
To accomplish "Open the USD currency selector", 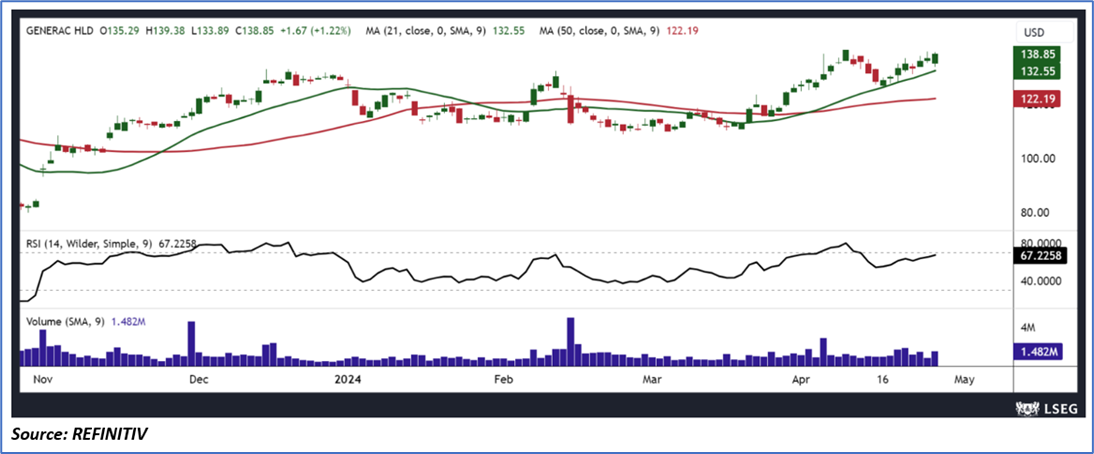I will pyautogui.click(x=1044, y=32).
